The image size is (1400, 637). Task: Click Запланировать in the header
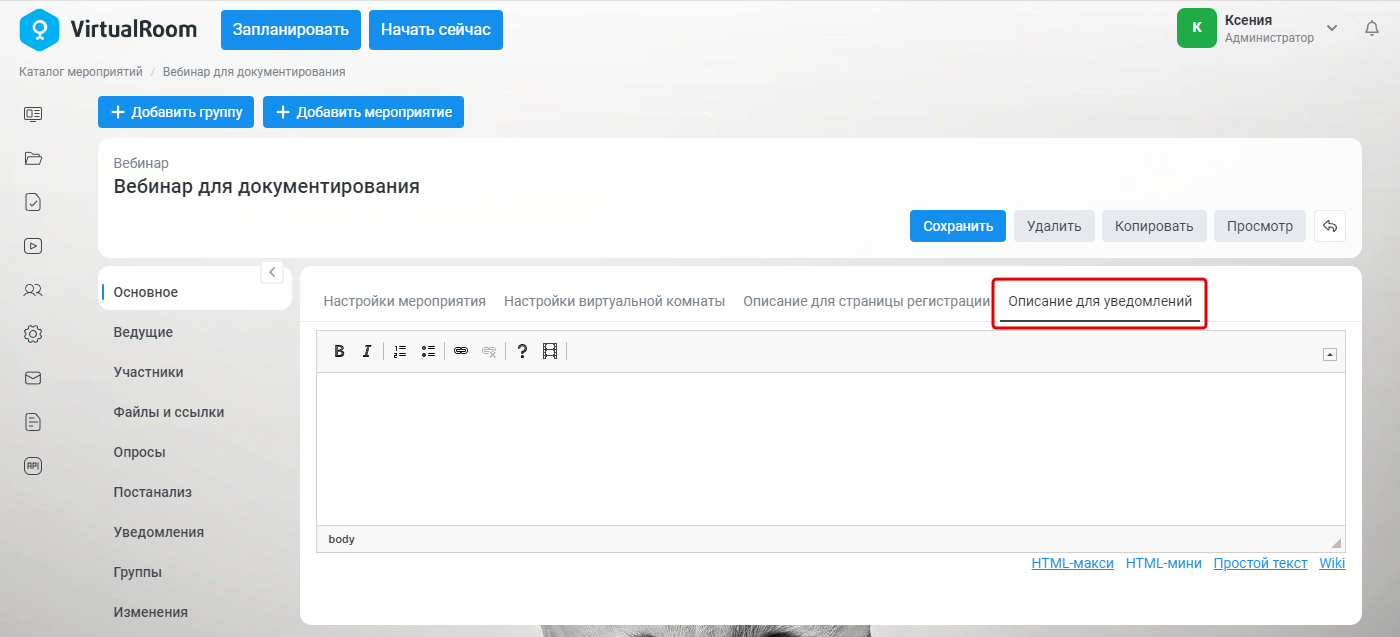coord(291,30)
